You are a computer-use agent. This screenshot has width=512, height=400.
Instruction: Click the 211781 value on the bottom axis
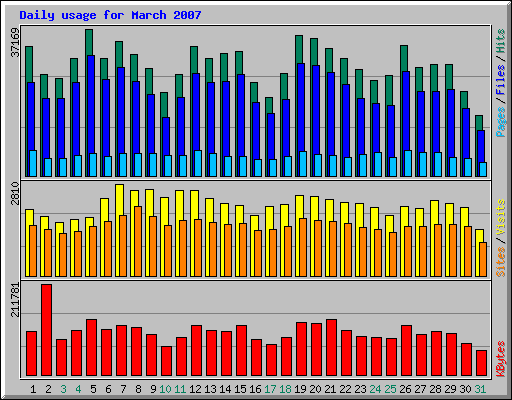15,300
